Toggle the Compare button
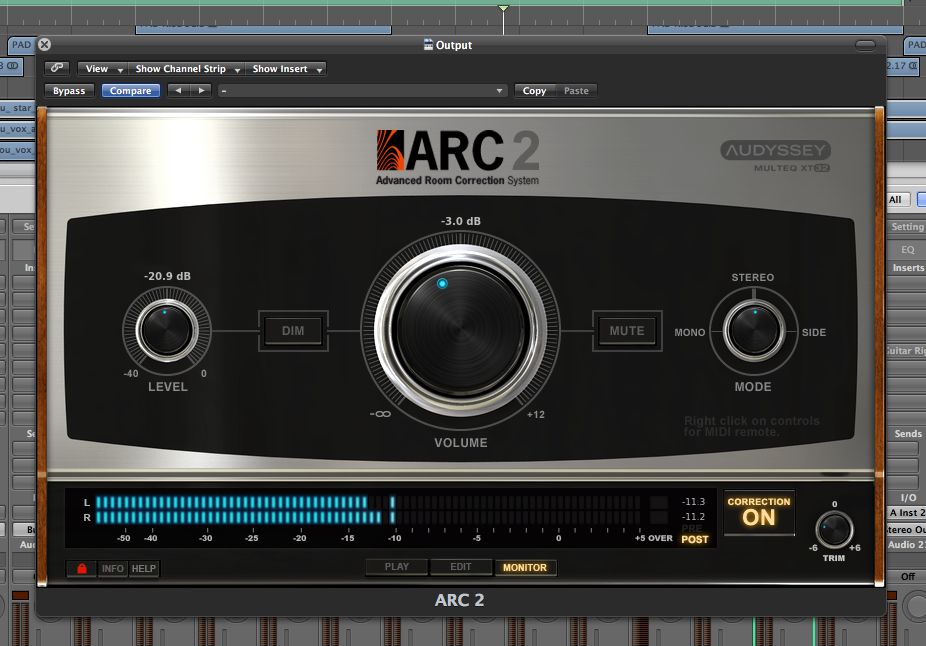The width and height of the screenshot is (926, 646). click(131, 90)
